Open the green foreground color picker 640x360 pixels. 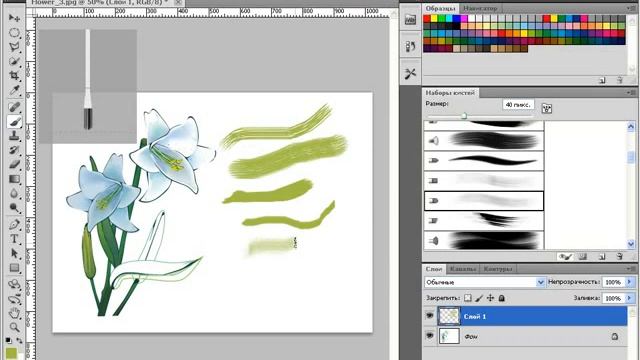(11, 353)
